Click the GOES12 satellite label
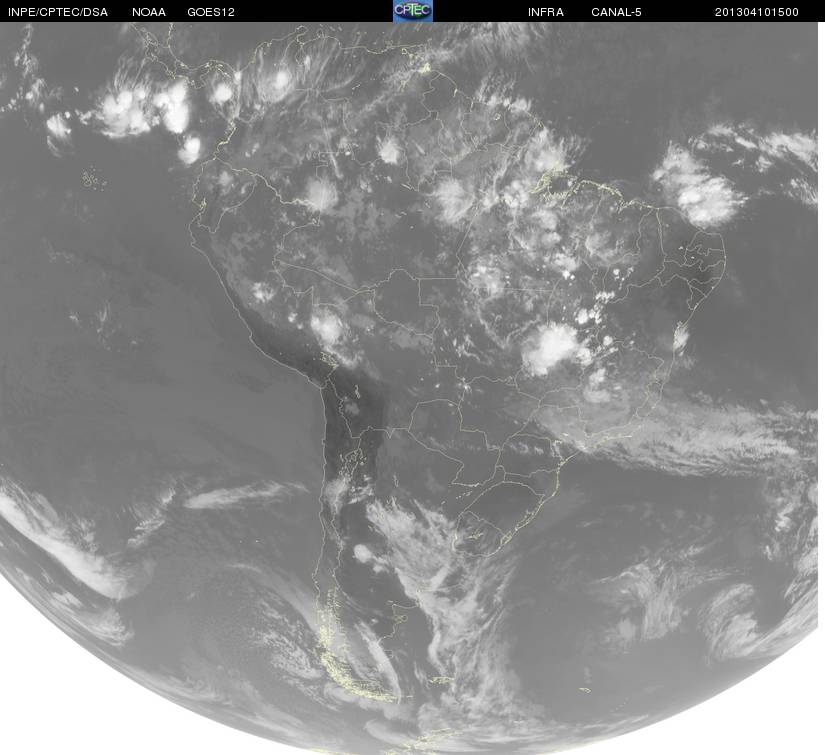The image size is (825, 755). [x=211, y=12]
